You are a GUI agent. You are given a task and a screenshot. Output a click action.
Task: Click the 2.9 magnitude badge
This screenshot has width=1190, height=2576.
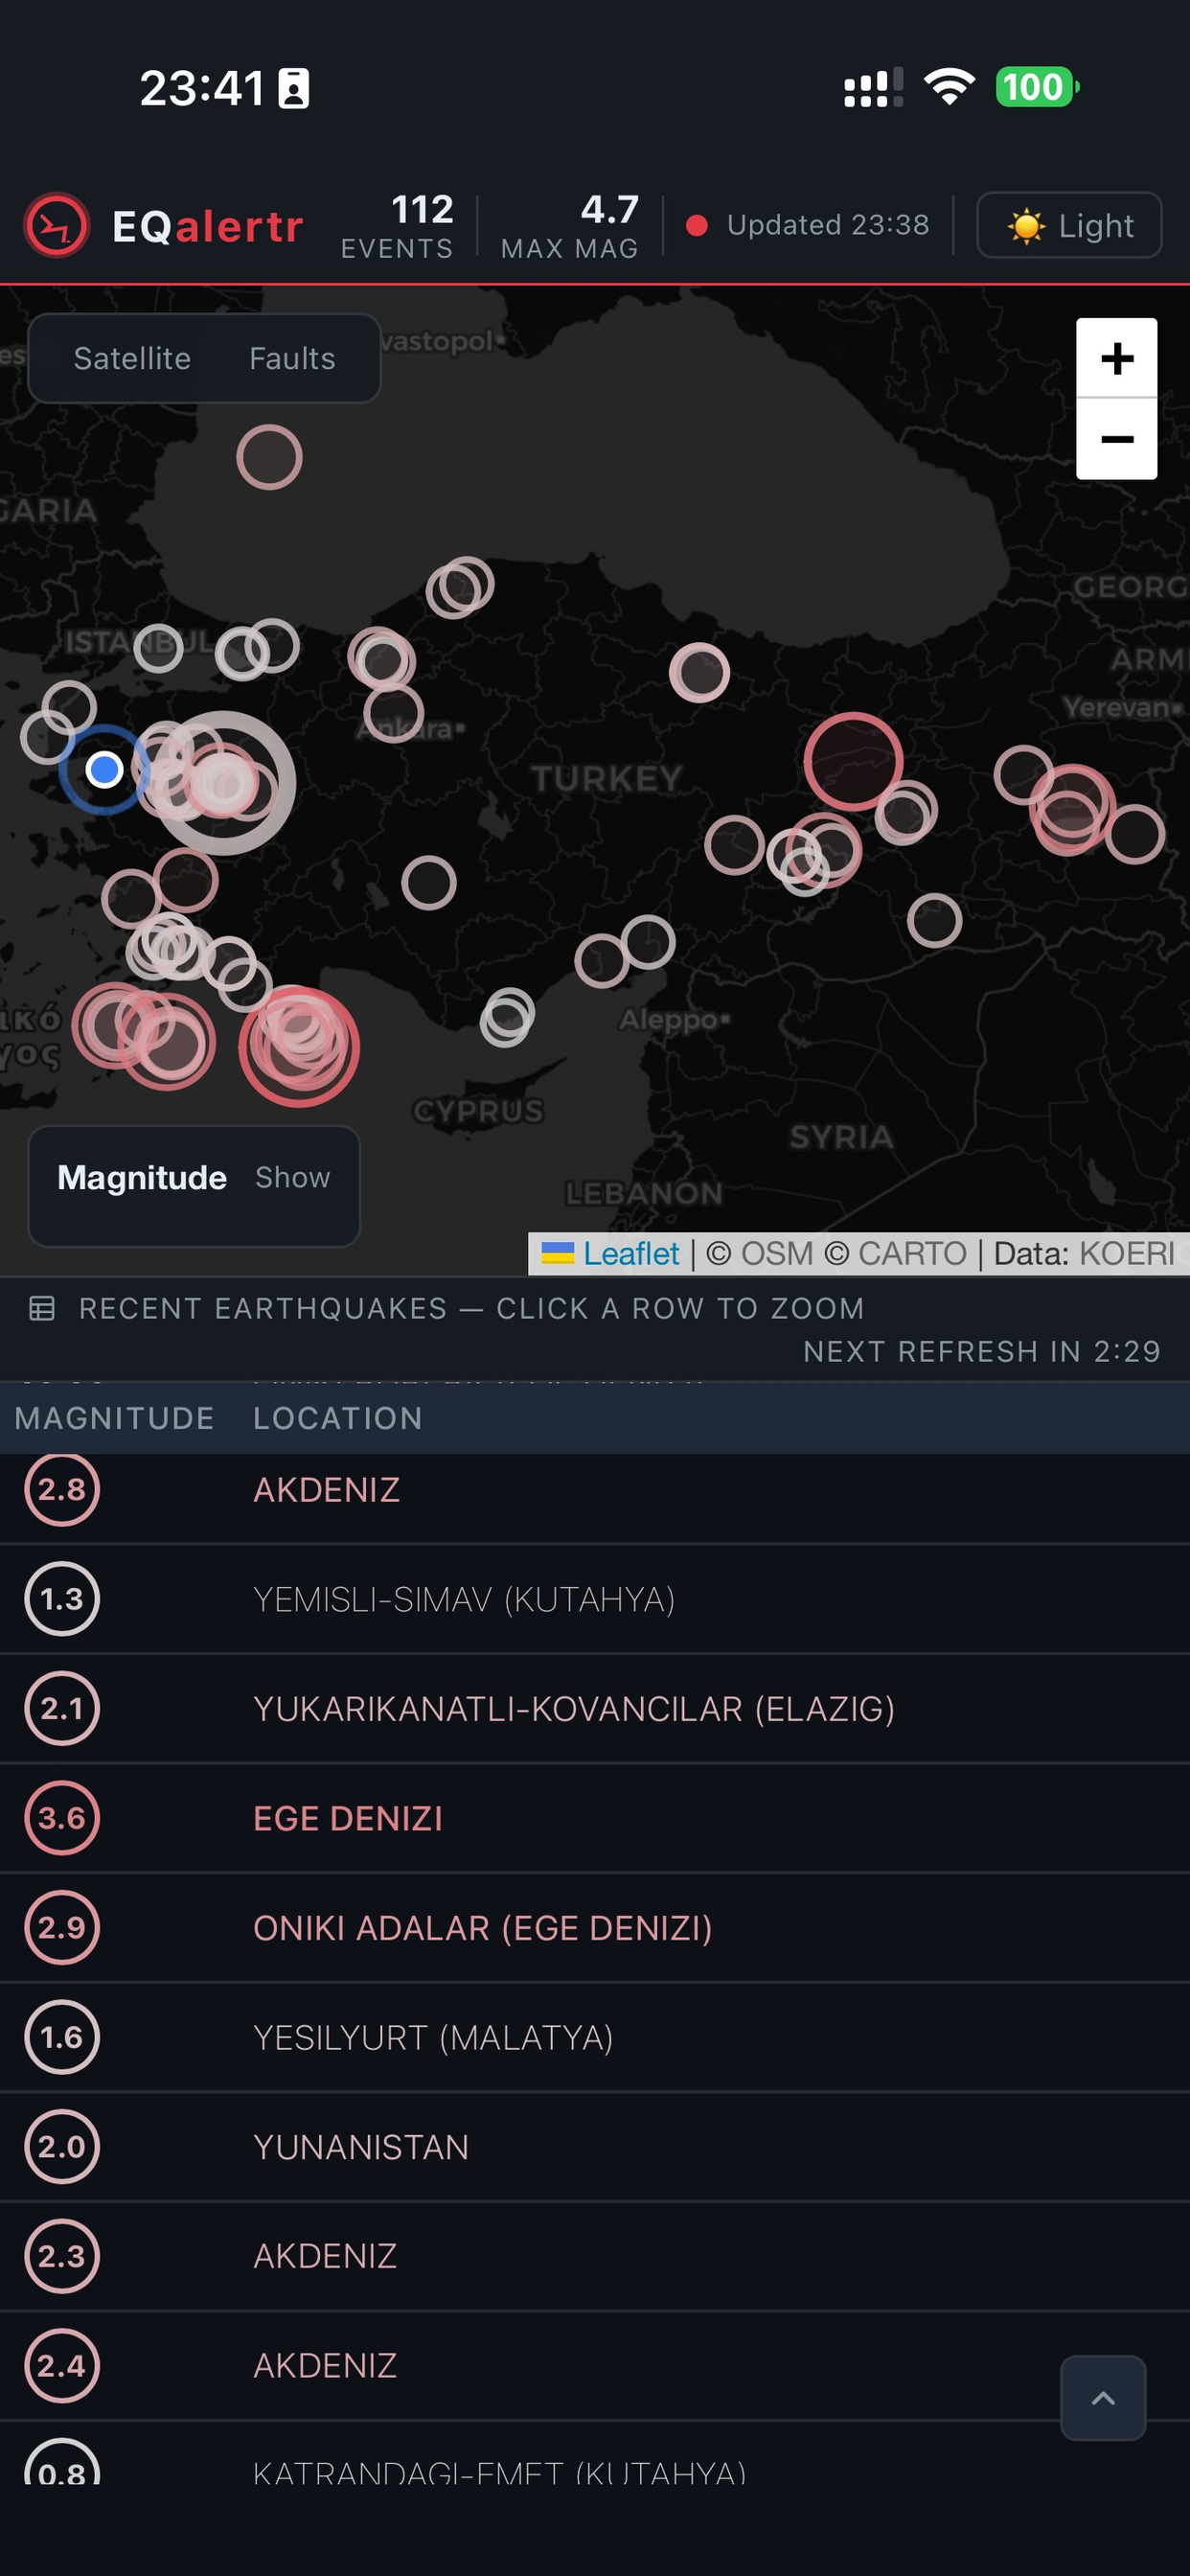coord(62,1927)
